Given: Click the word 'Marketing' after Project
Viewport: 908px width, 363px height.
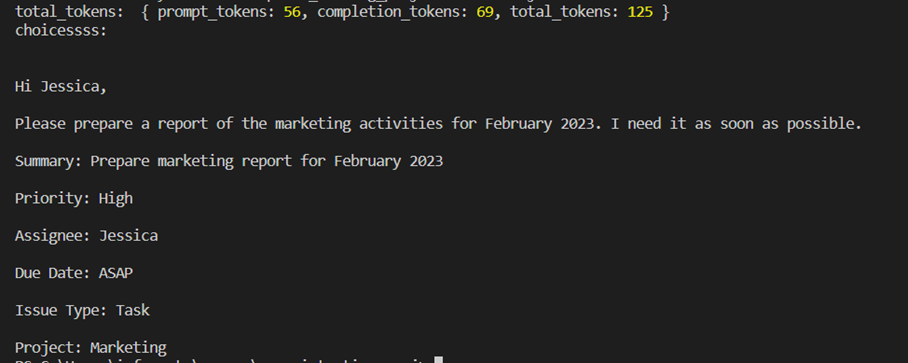Looking at the screenshot, I should click(x=129, y=347).
